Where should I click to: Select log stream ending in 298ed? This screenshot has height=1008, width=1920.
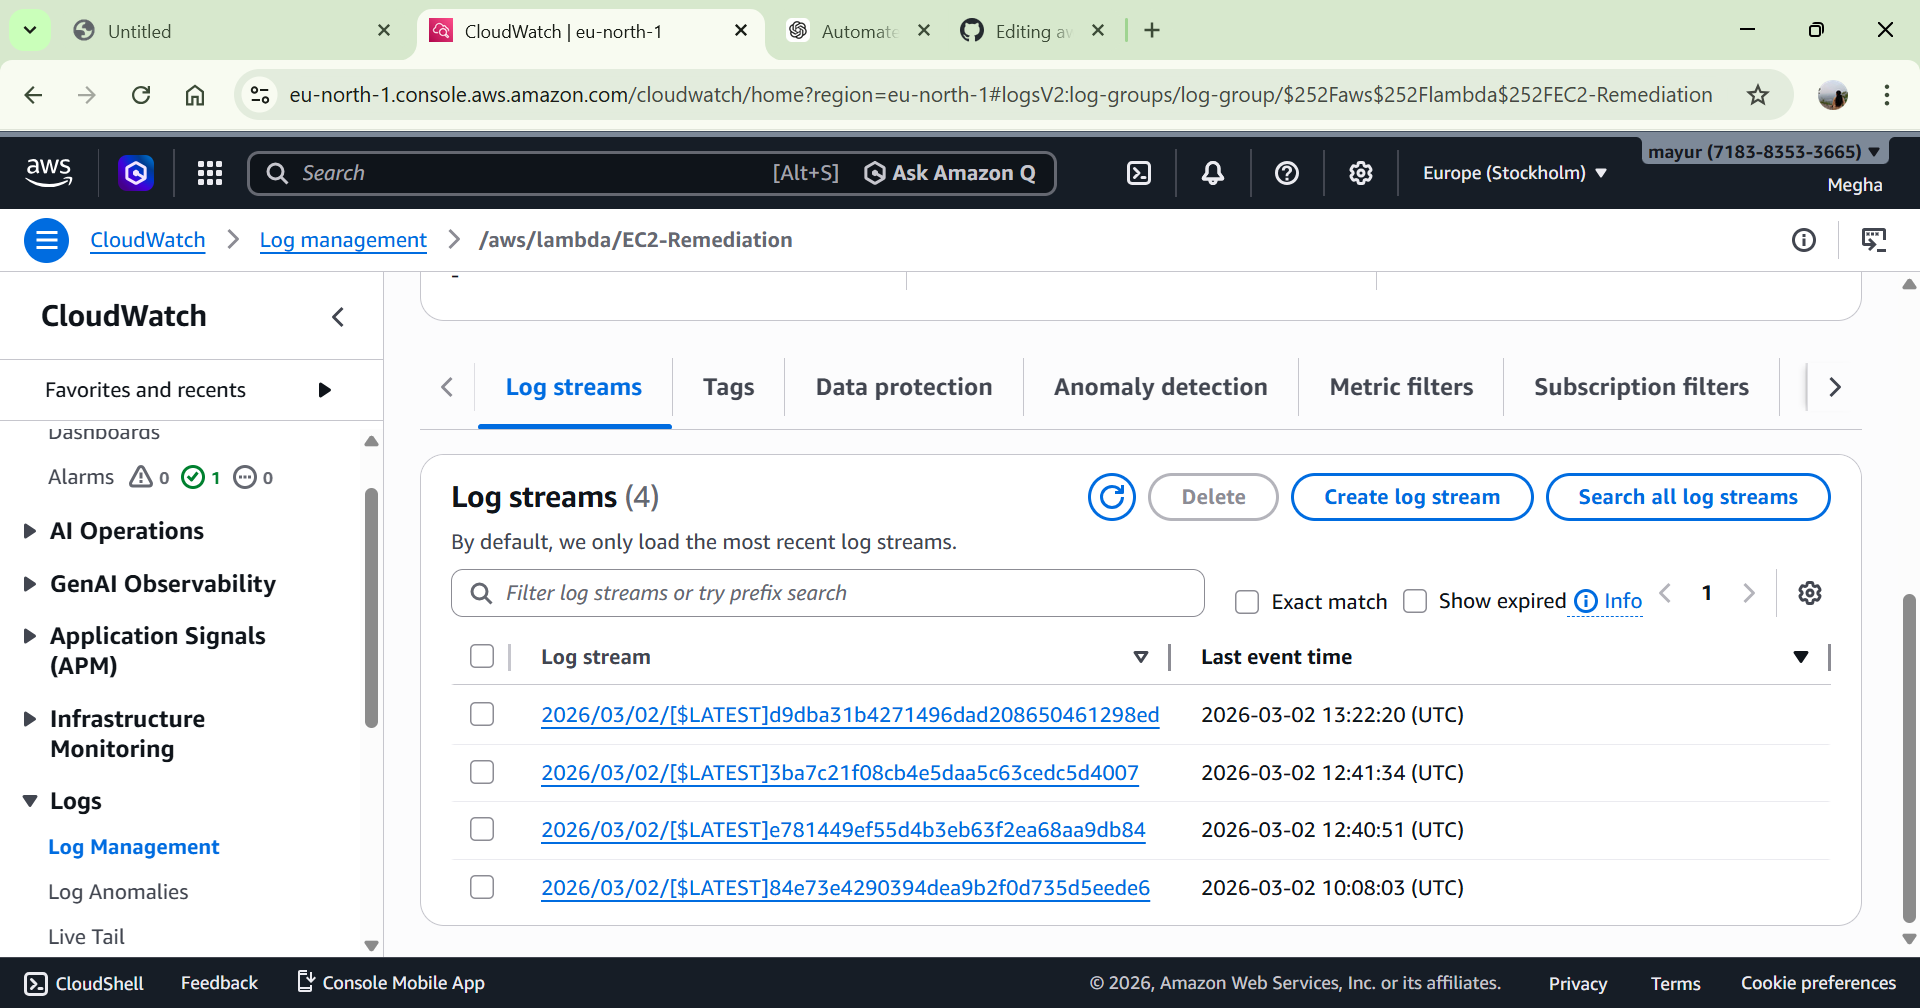coord(482,714)
